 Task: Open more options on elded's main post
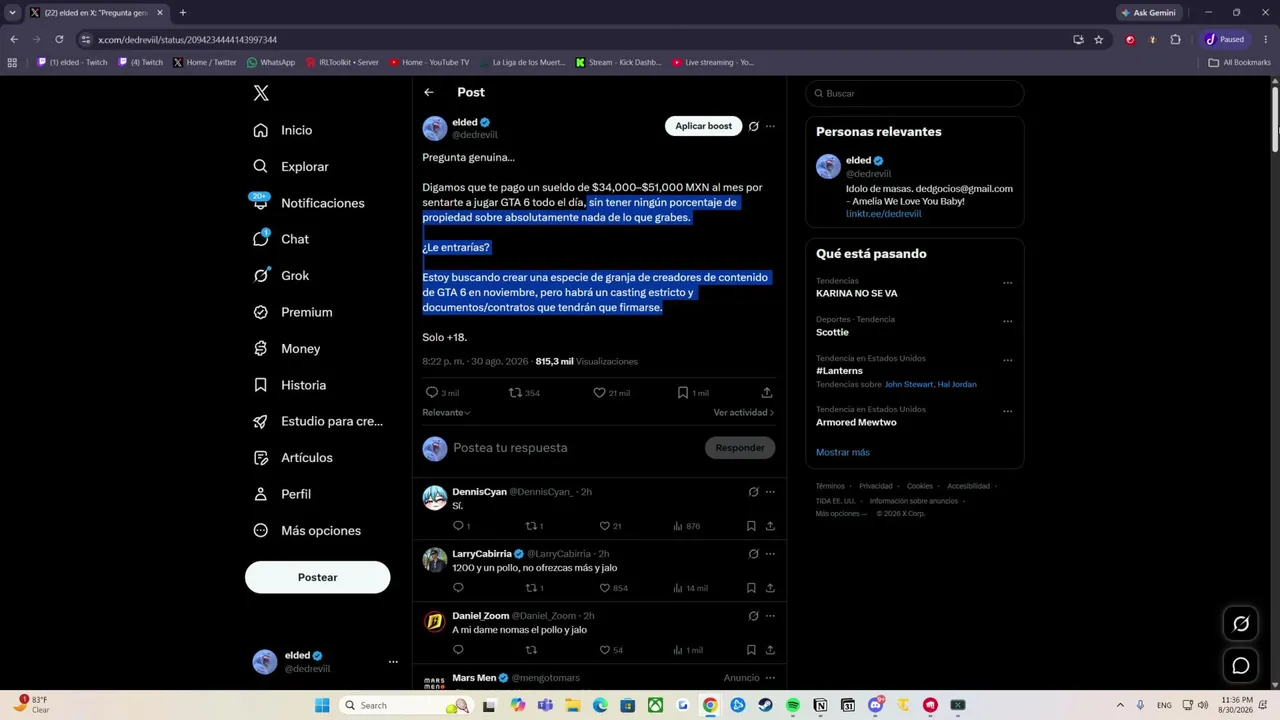tap(770, 126)
